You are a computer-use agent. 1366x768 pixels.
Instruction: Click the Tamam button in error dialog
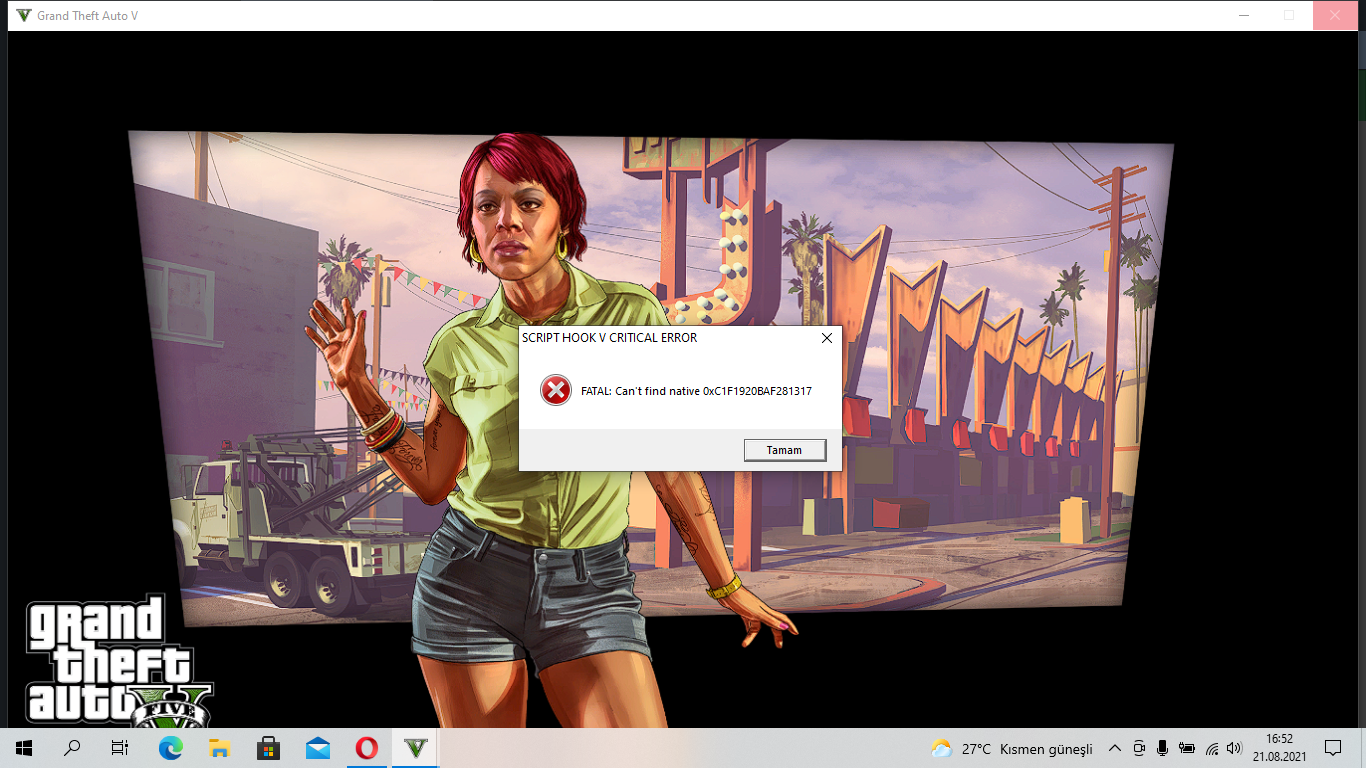click(x=785, y=450)
